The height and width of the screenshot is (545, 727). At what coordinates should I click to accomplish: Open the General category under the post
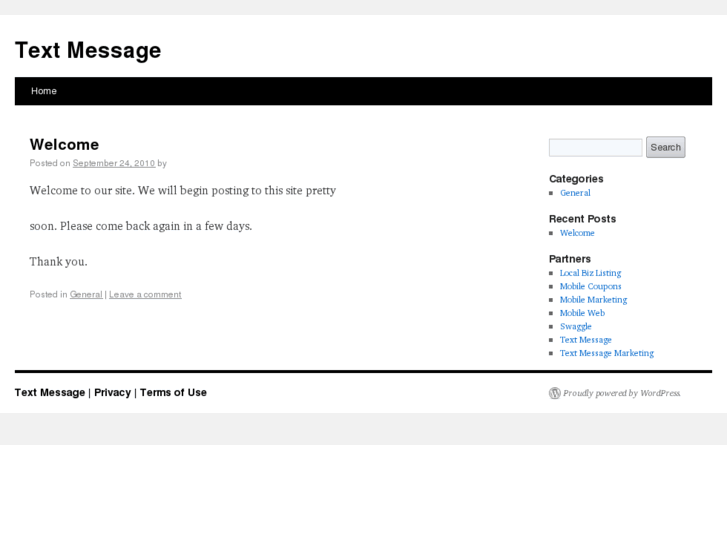pyautogui.click(x=86, y=295)
